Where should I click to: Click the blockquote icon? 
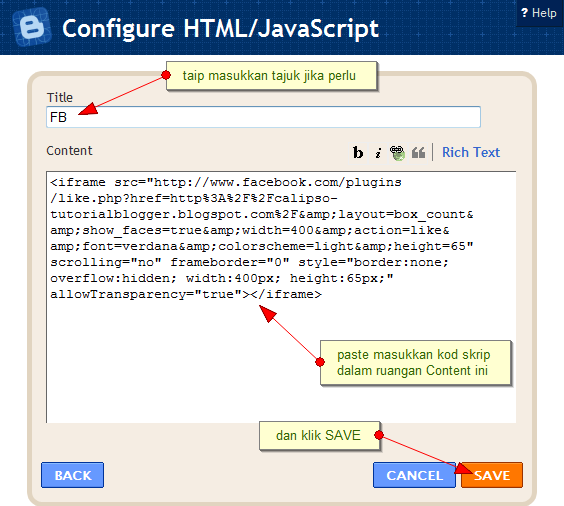pyautogui.click(x=418, y=152)
